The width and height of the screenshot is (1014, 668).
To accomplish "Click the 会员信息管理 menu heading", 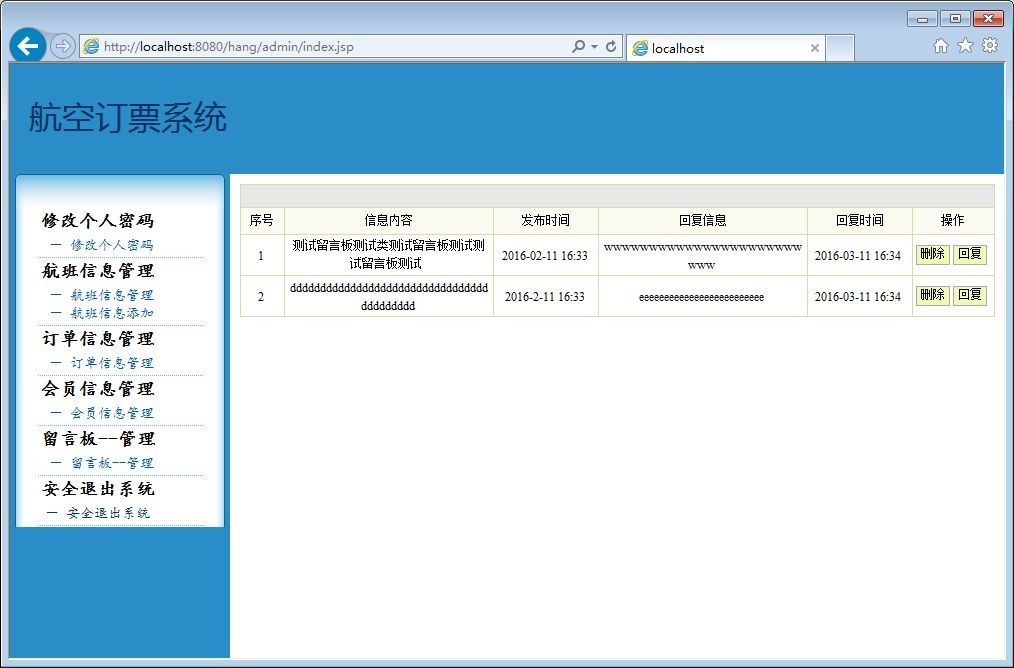I will (98, 389).
